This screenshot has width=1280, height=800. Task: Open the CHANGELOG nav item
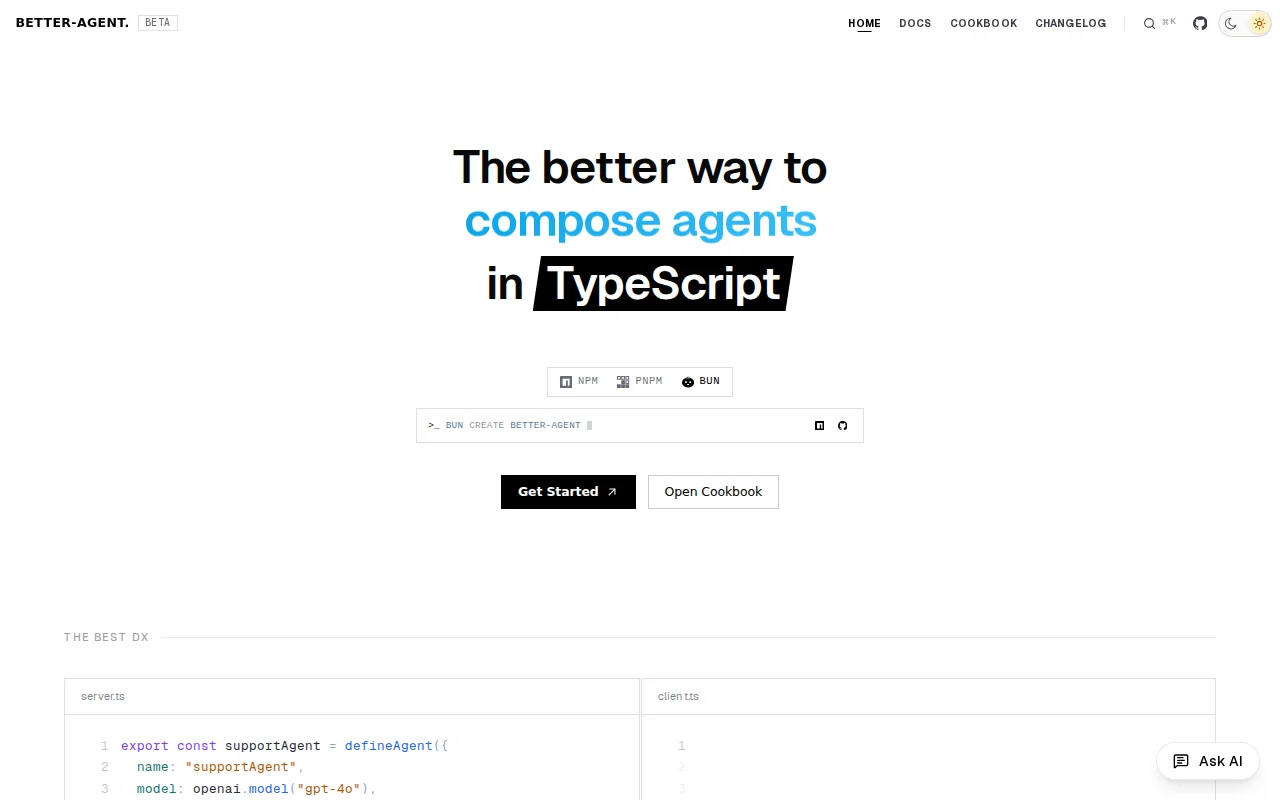click(x=1071, y=23)
